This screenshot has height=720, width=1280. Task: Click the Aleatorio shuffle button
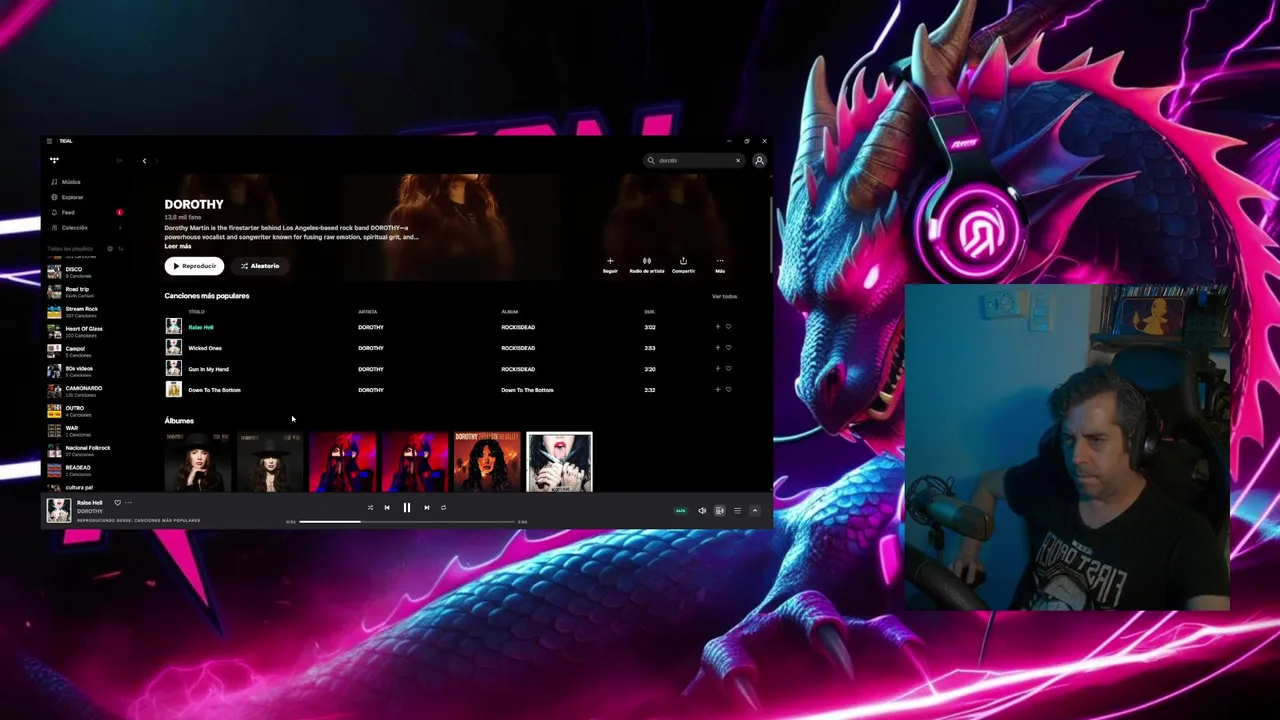coord(260,266)
